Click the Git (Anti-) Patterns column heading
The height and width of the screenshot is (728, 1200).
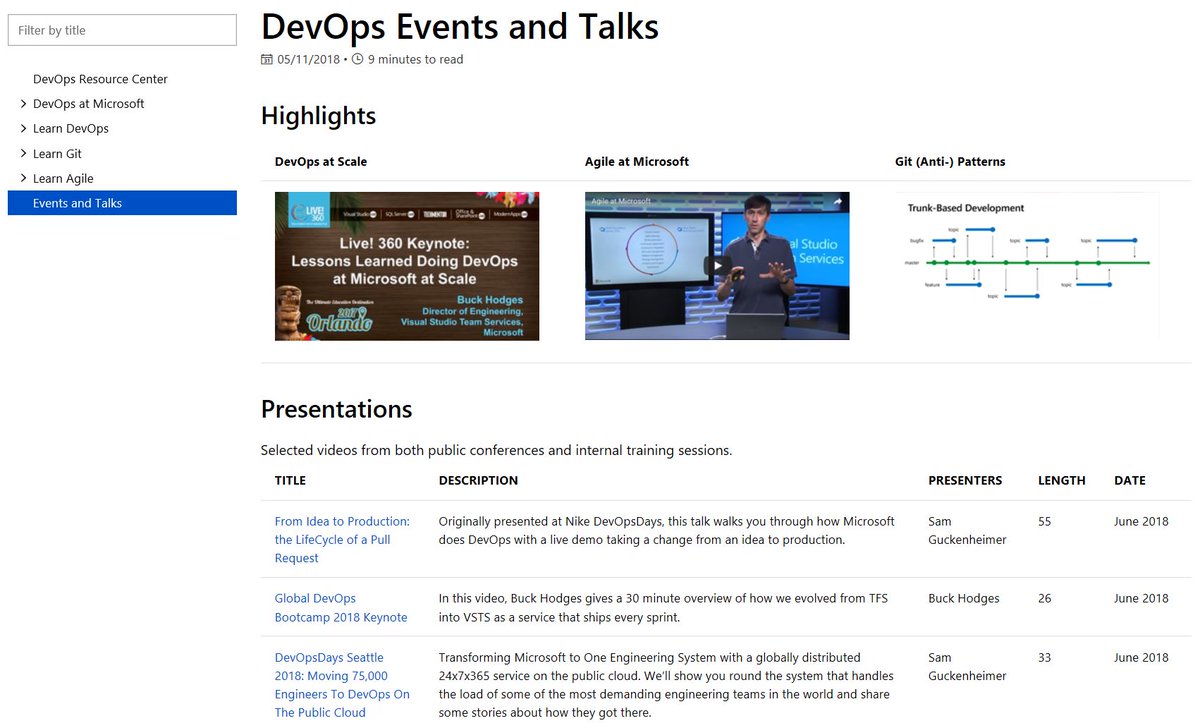pyautogui.click(x=950, y=161)
